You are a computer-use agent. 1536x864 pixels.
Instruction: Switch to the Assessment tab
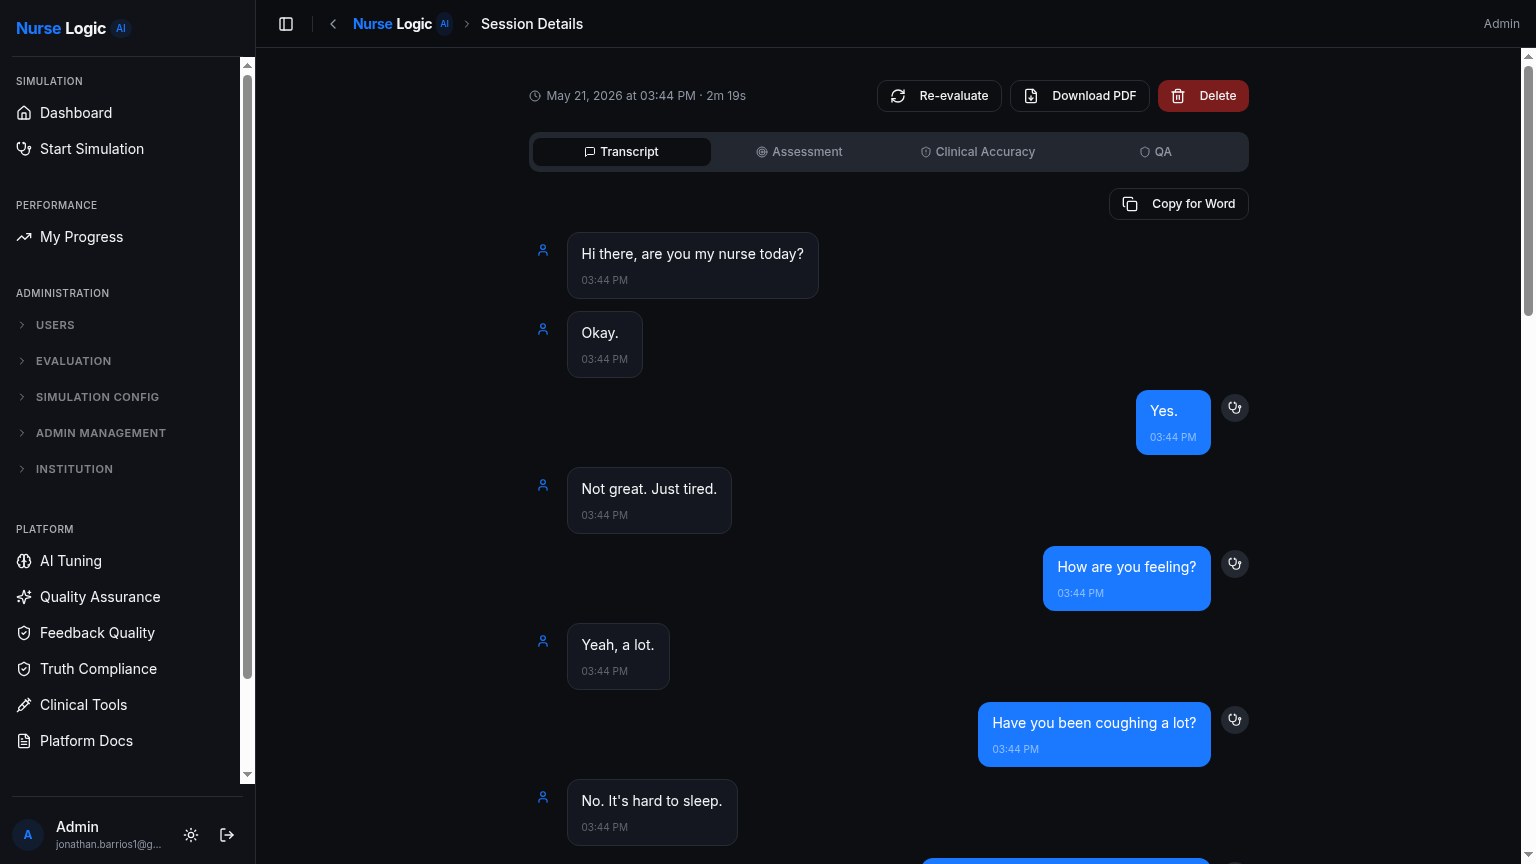pos(799,152)
